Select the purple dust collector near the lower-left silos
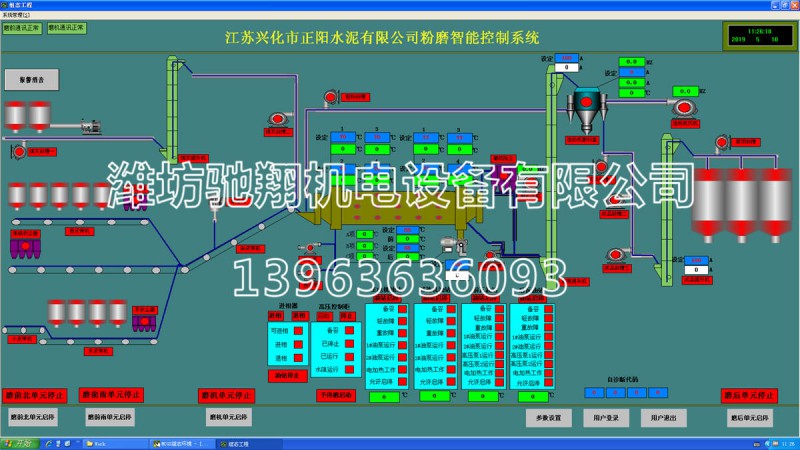This screenshot has height=450, width=800. click(144, 323)
